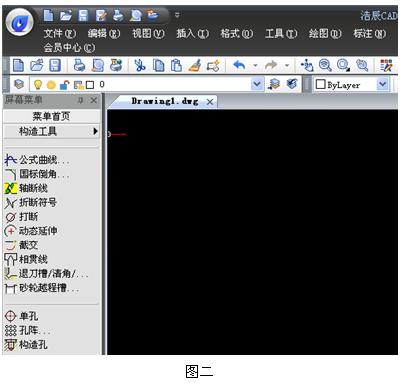Click Print Preview on the standard toolbar
The image size is (402, 385).
(98, 65)
